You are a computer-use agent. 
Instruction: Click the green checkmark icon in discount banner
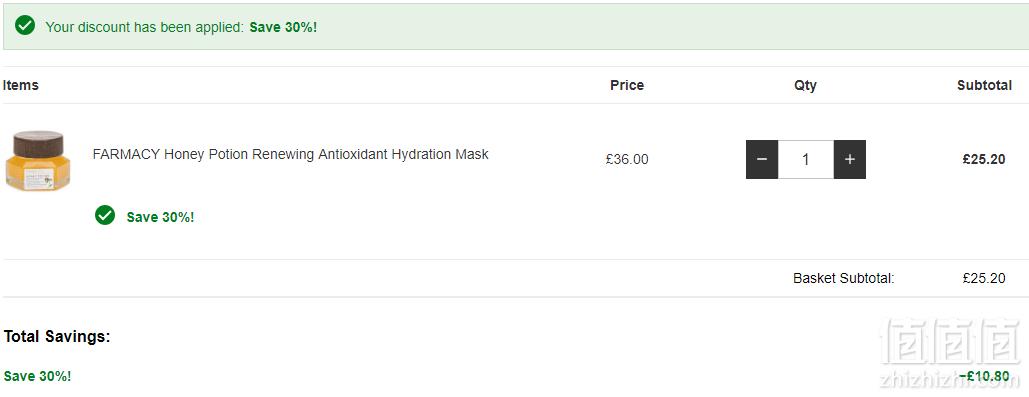[x=25, y=26]
